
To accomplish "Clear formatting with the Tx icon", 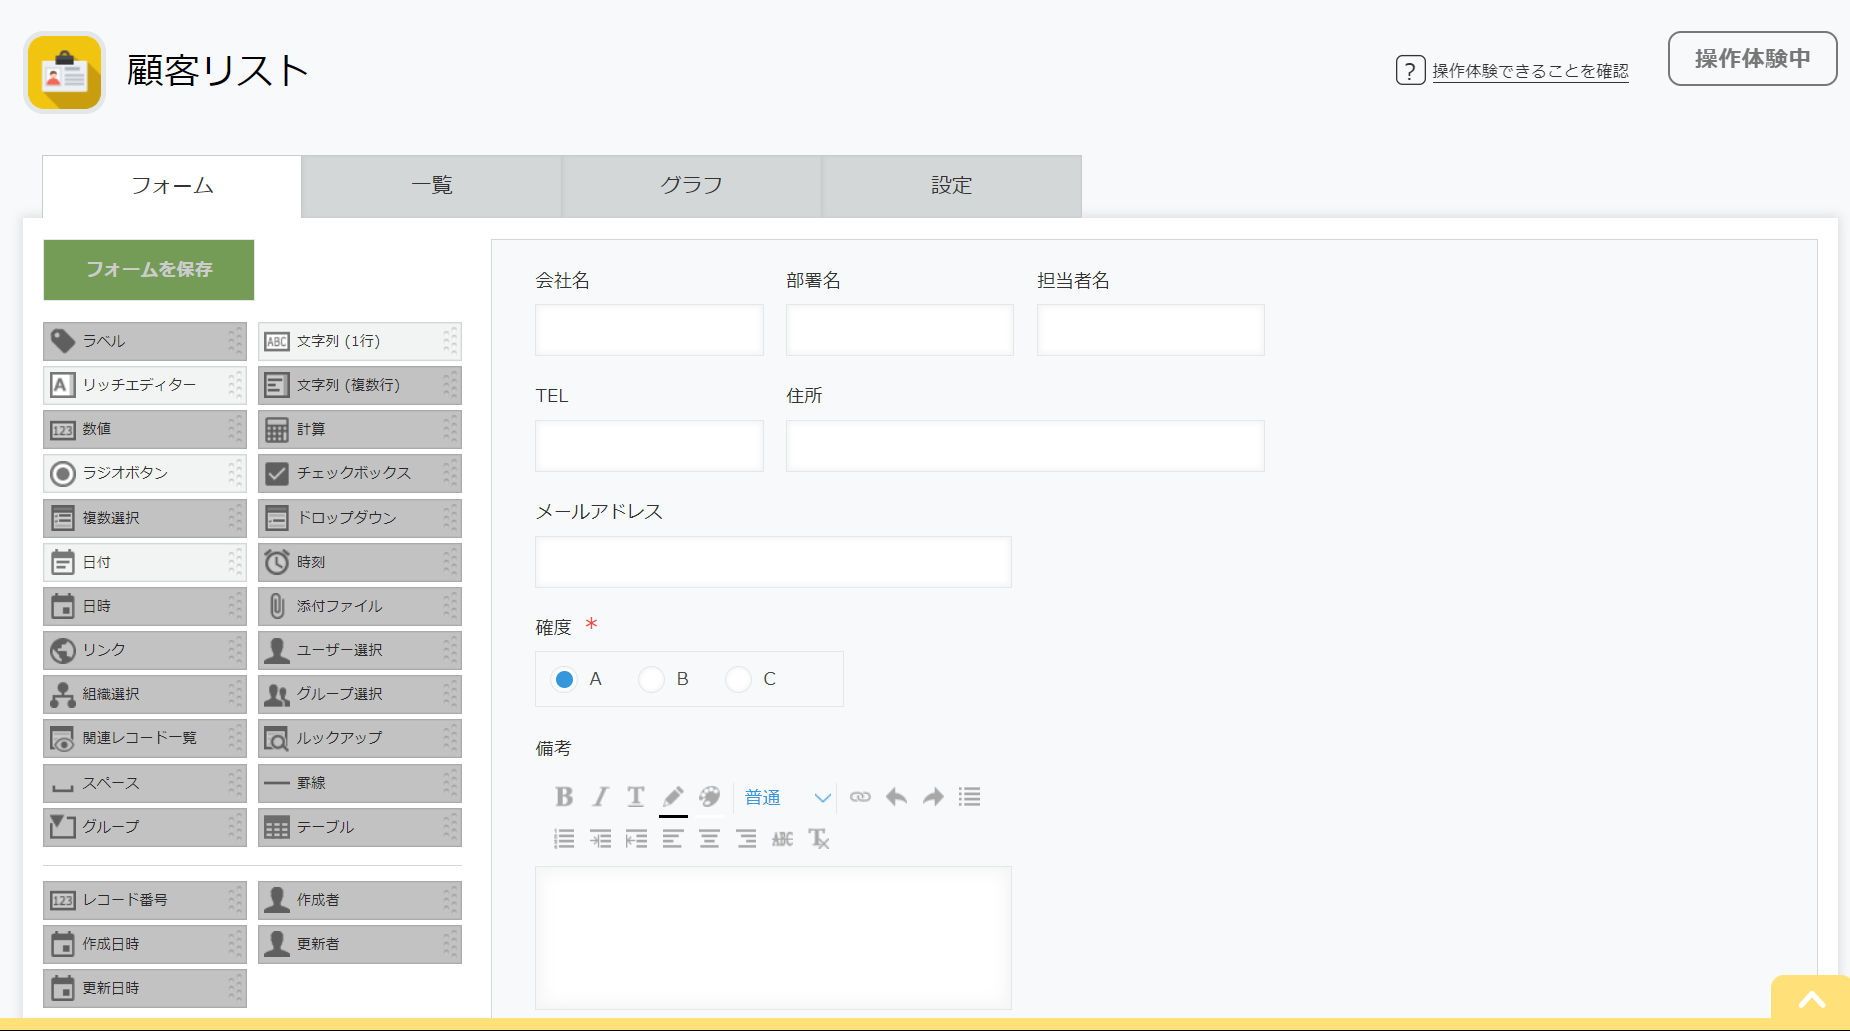I will pos(819,839).
